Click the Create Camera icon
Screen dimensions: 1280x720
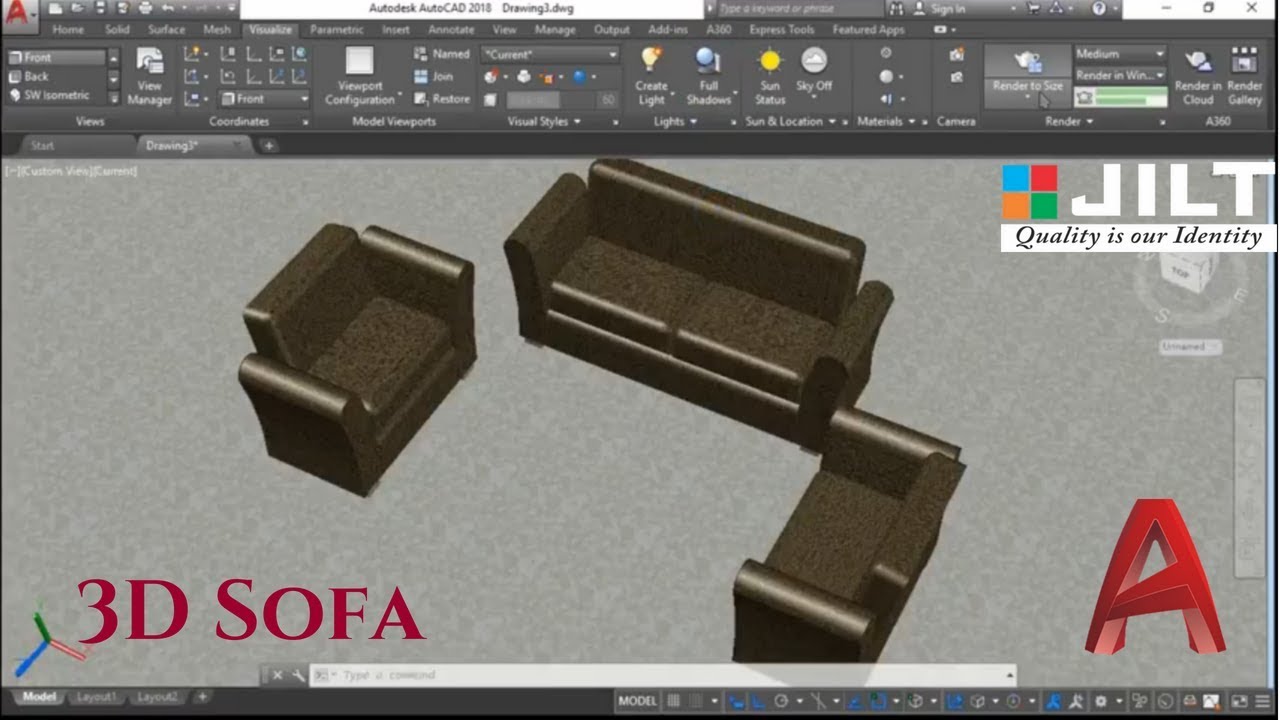pyautogui.click(x=957, y=54)
